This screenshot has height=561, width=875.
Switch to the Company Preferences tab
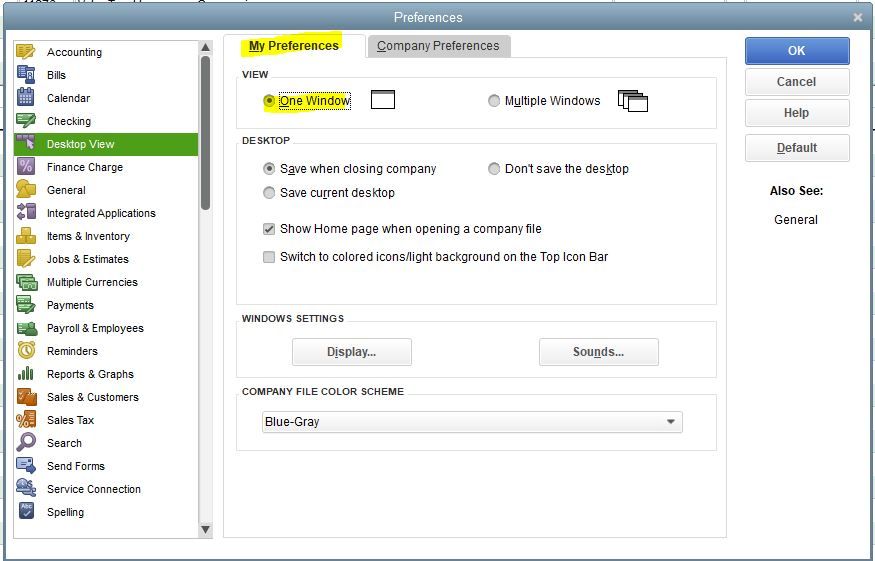pos(438,46)
